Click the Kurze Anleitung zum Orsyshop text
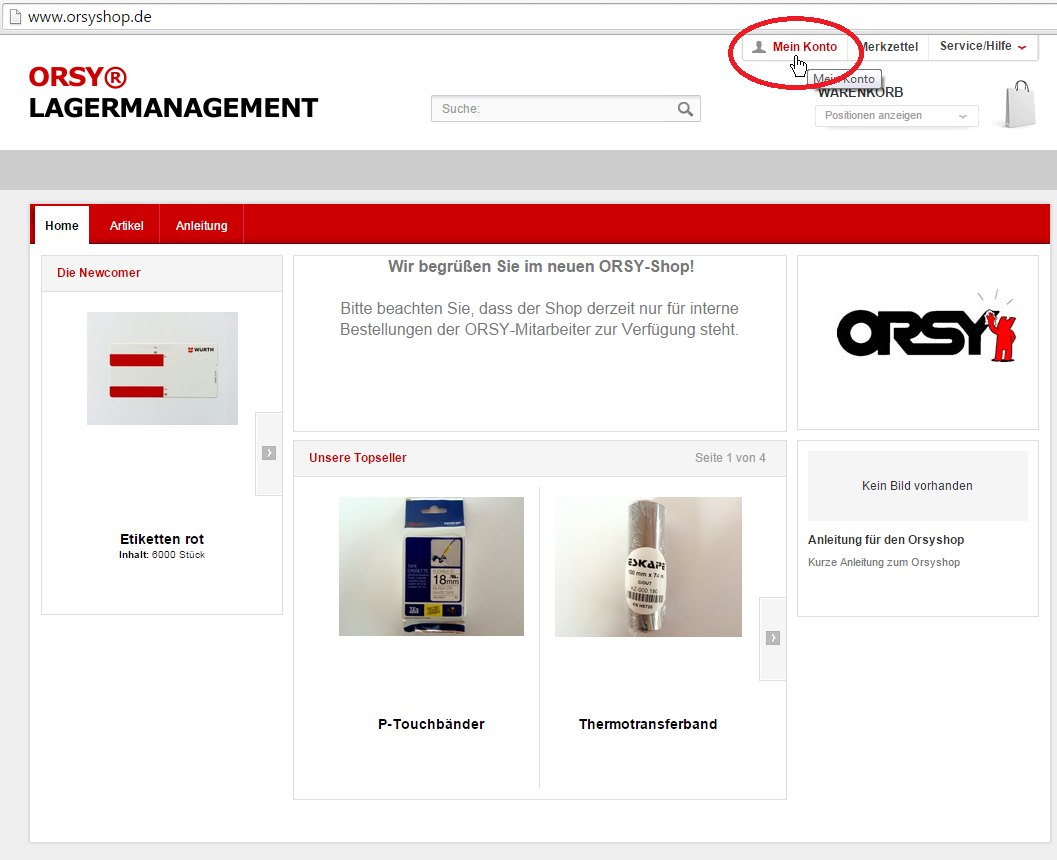 [884, 562]
